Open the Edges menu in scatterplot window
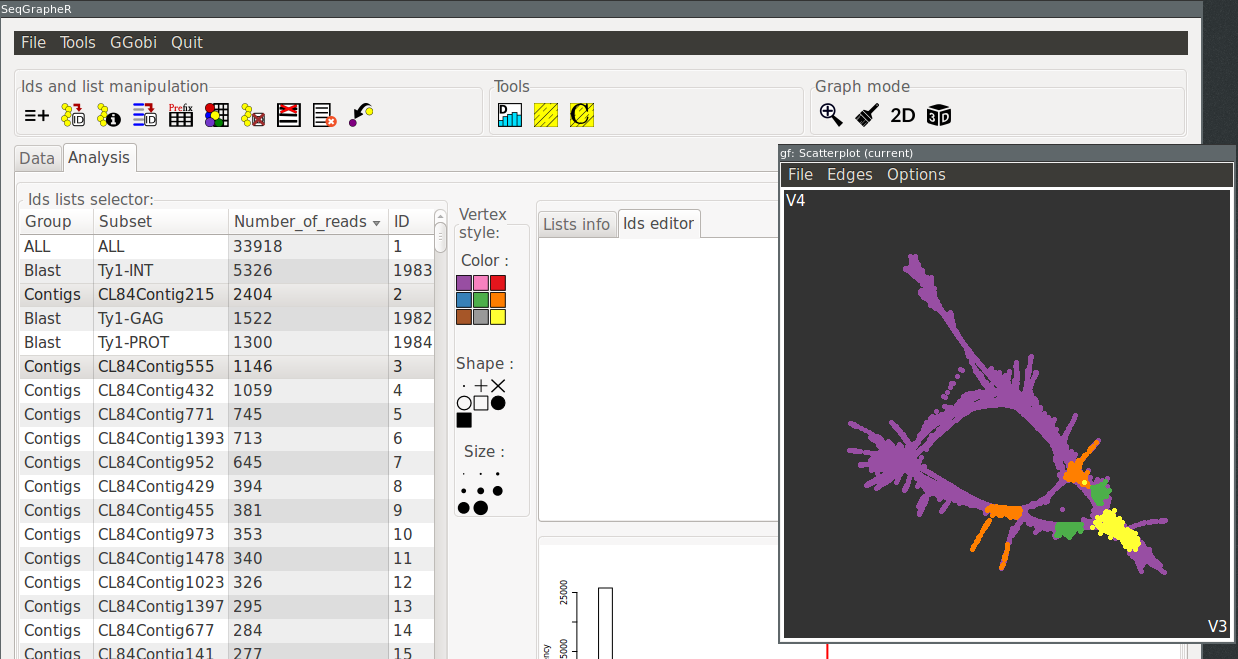 pos(849,174)
